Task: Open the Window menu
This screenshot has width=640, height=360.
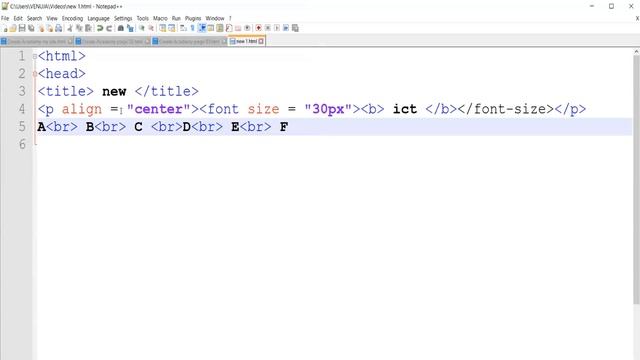Action: tap(215, 18)
